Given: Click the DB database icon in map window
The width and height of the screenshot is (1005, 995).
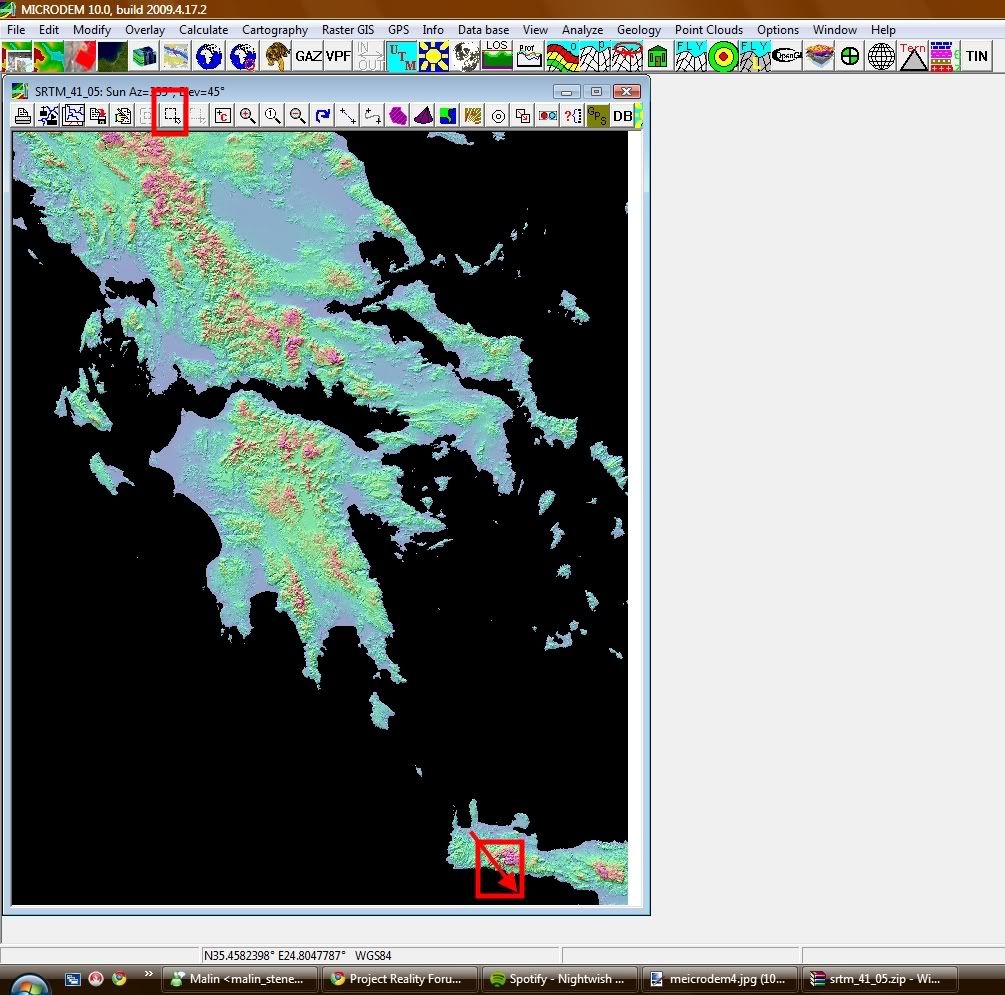Looking at the screenshot, I should pos(622,116).
